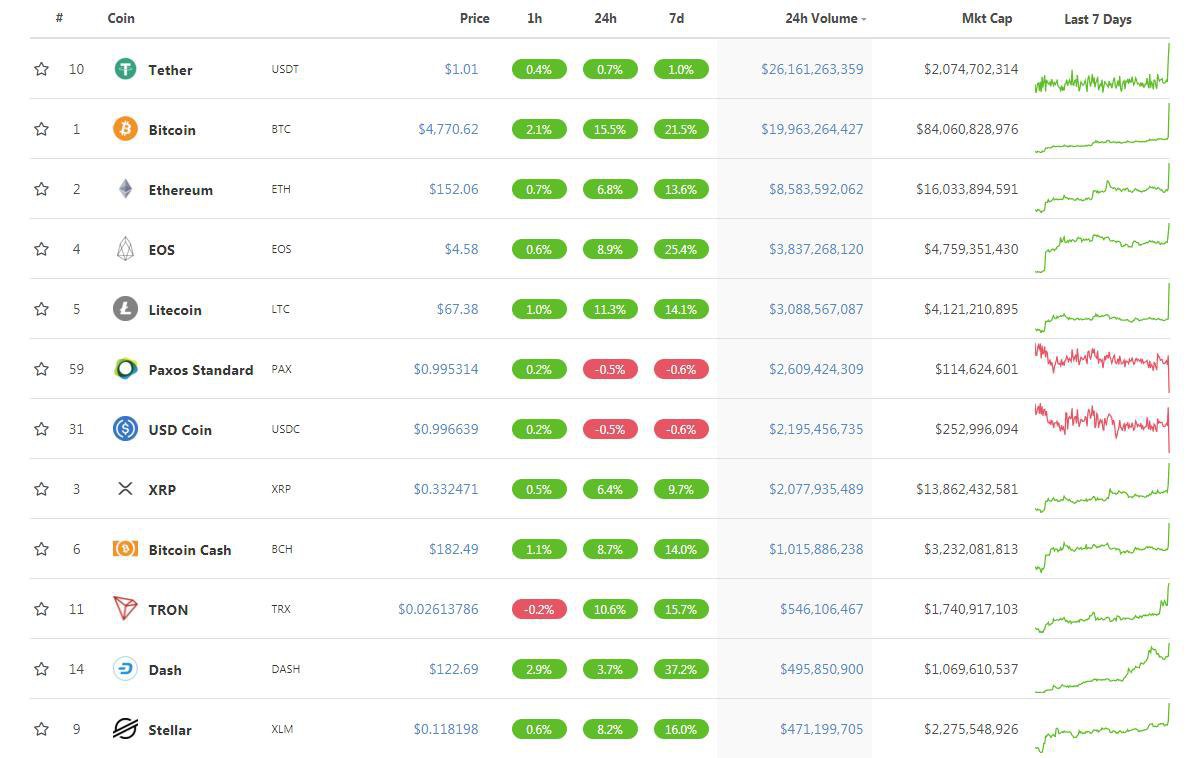The image size is (1200, 758).
Task: Sort by the Price column header
Action: [474, 18]
